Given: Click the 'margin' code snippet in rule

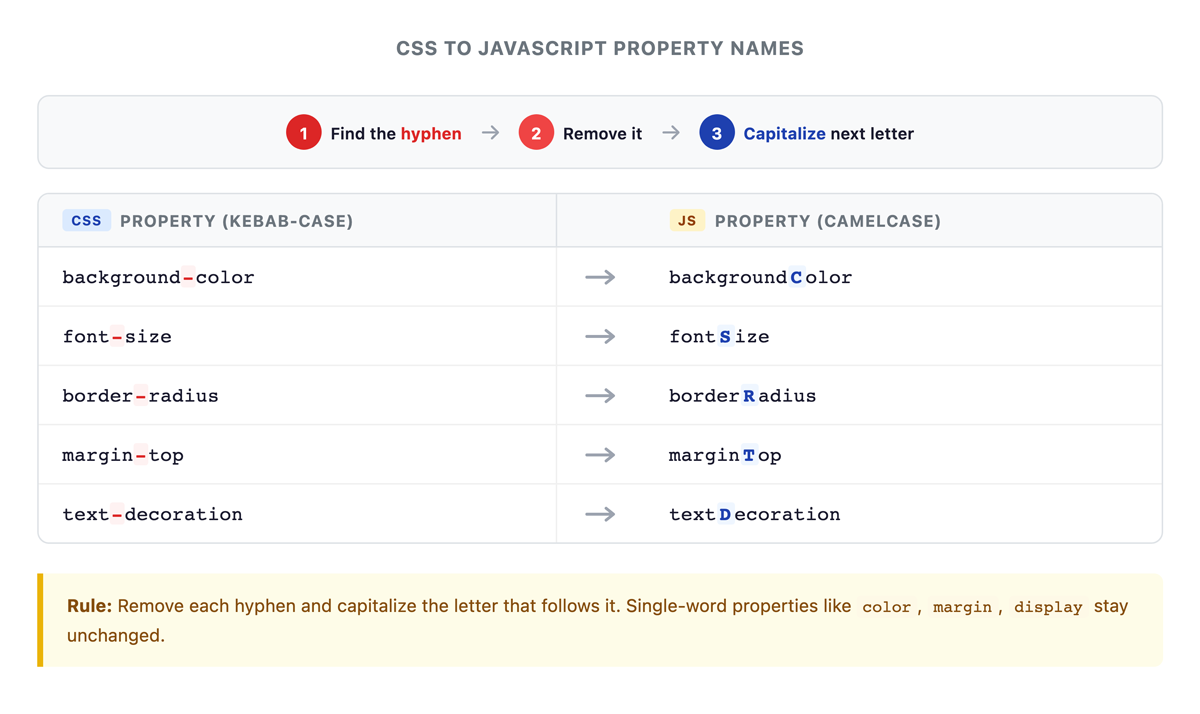Looking at the screenshot, I should click(962, 607).
